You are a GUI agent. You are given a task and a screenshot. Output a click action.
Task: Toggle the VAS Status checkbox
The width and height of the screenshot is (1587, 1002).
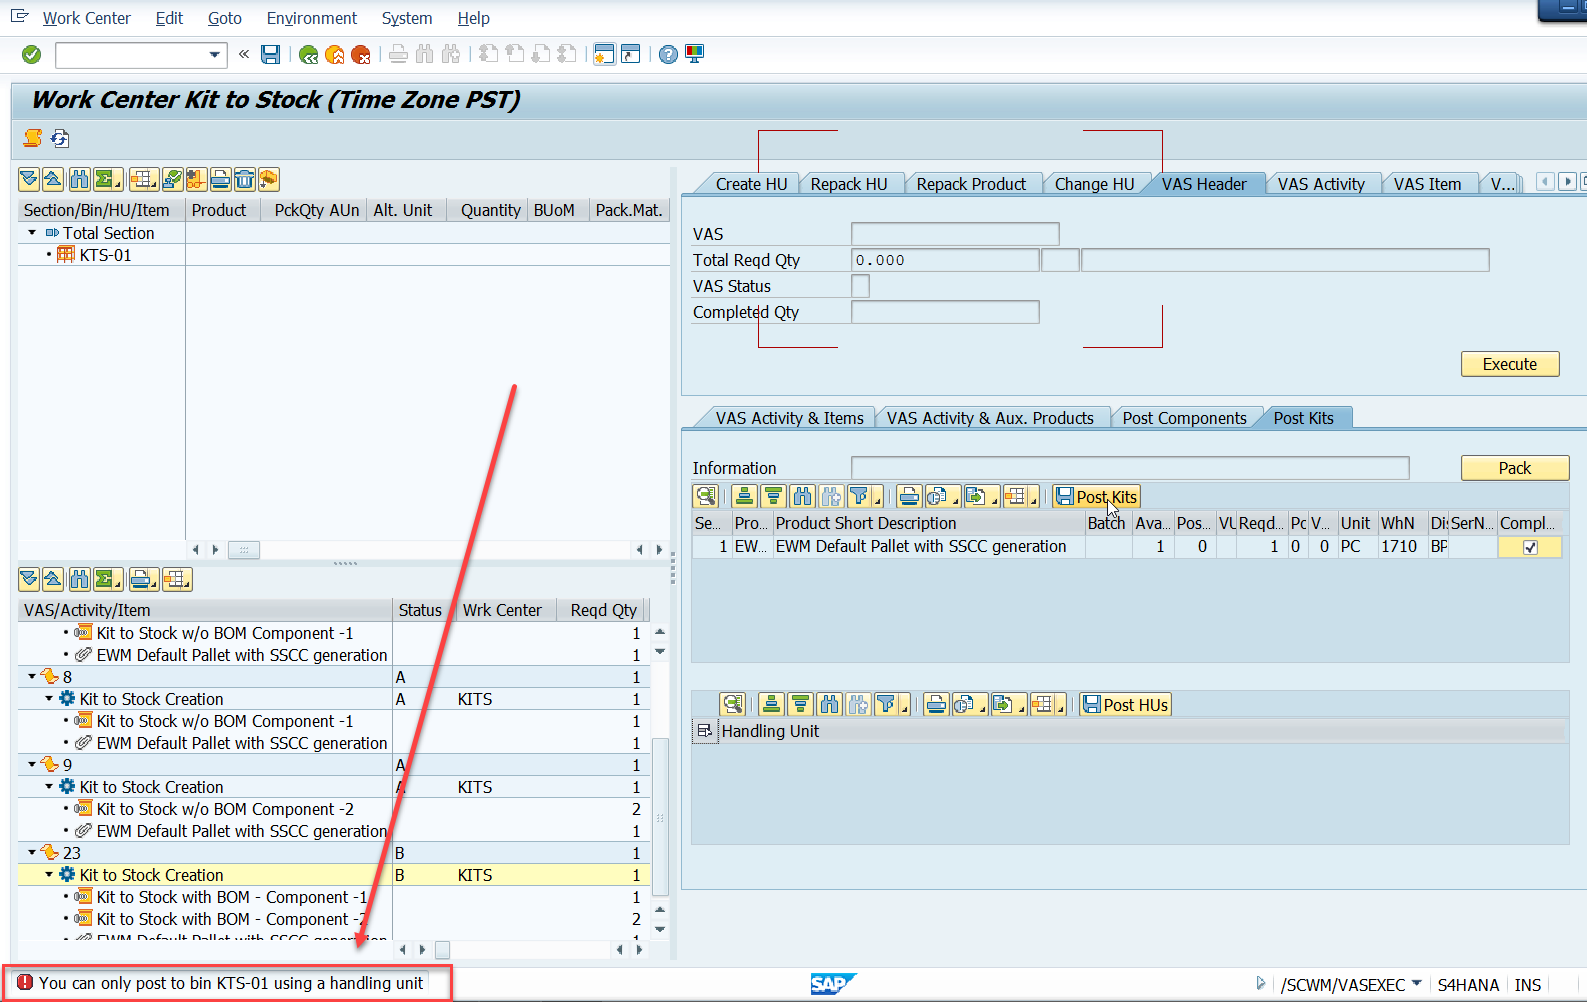coord(860,286)
